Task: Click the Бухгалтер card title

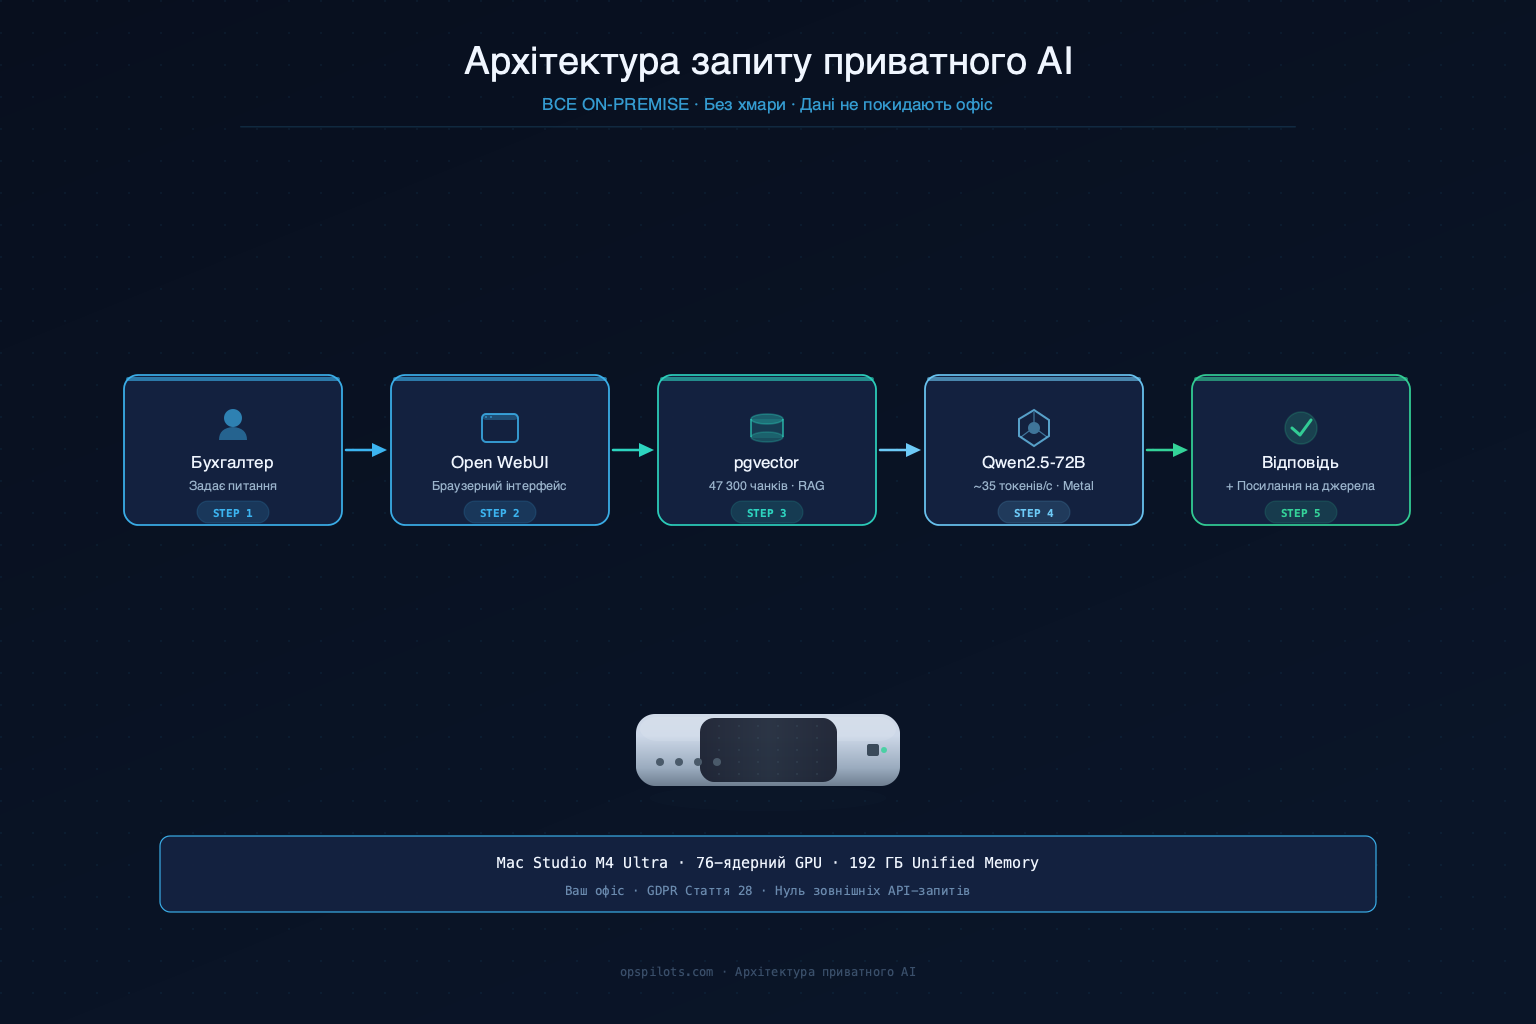Action: 232,462
